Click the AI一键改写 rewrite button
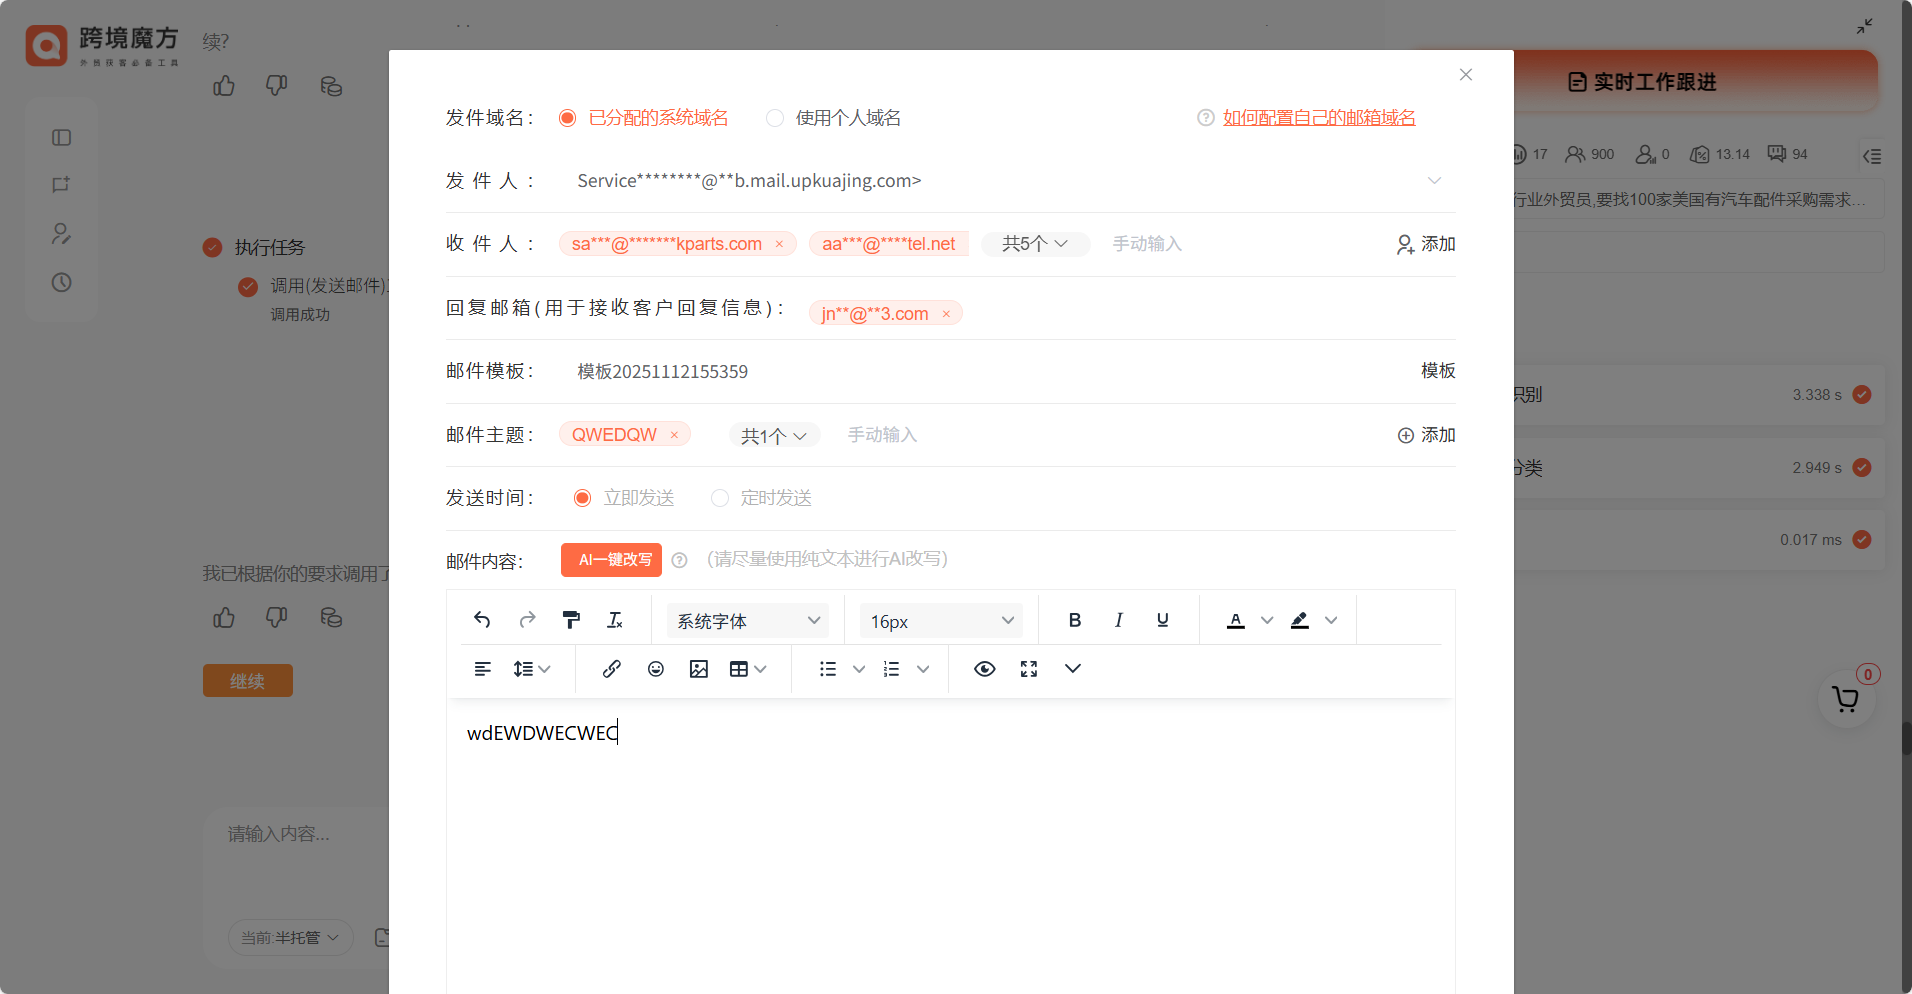1912x994 pixels. 612,560
